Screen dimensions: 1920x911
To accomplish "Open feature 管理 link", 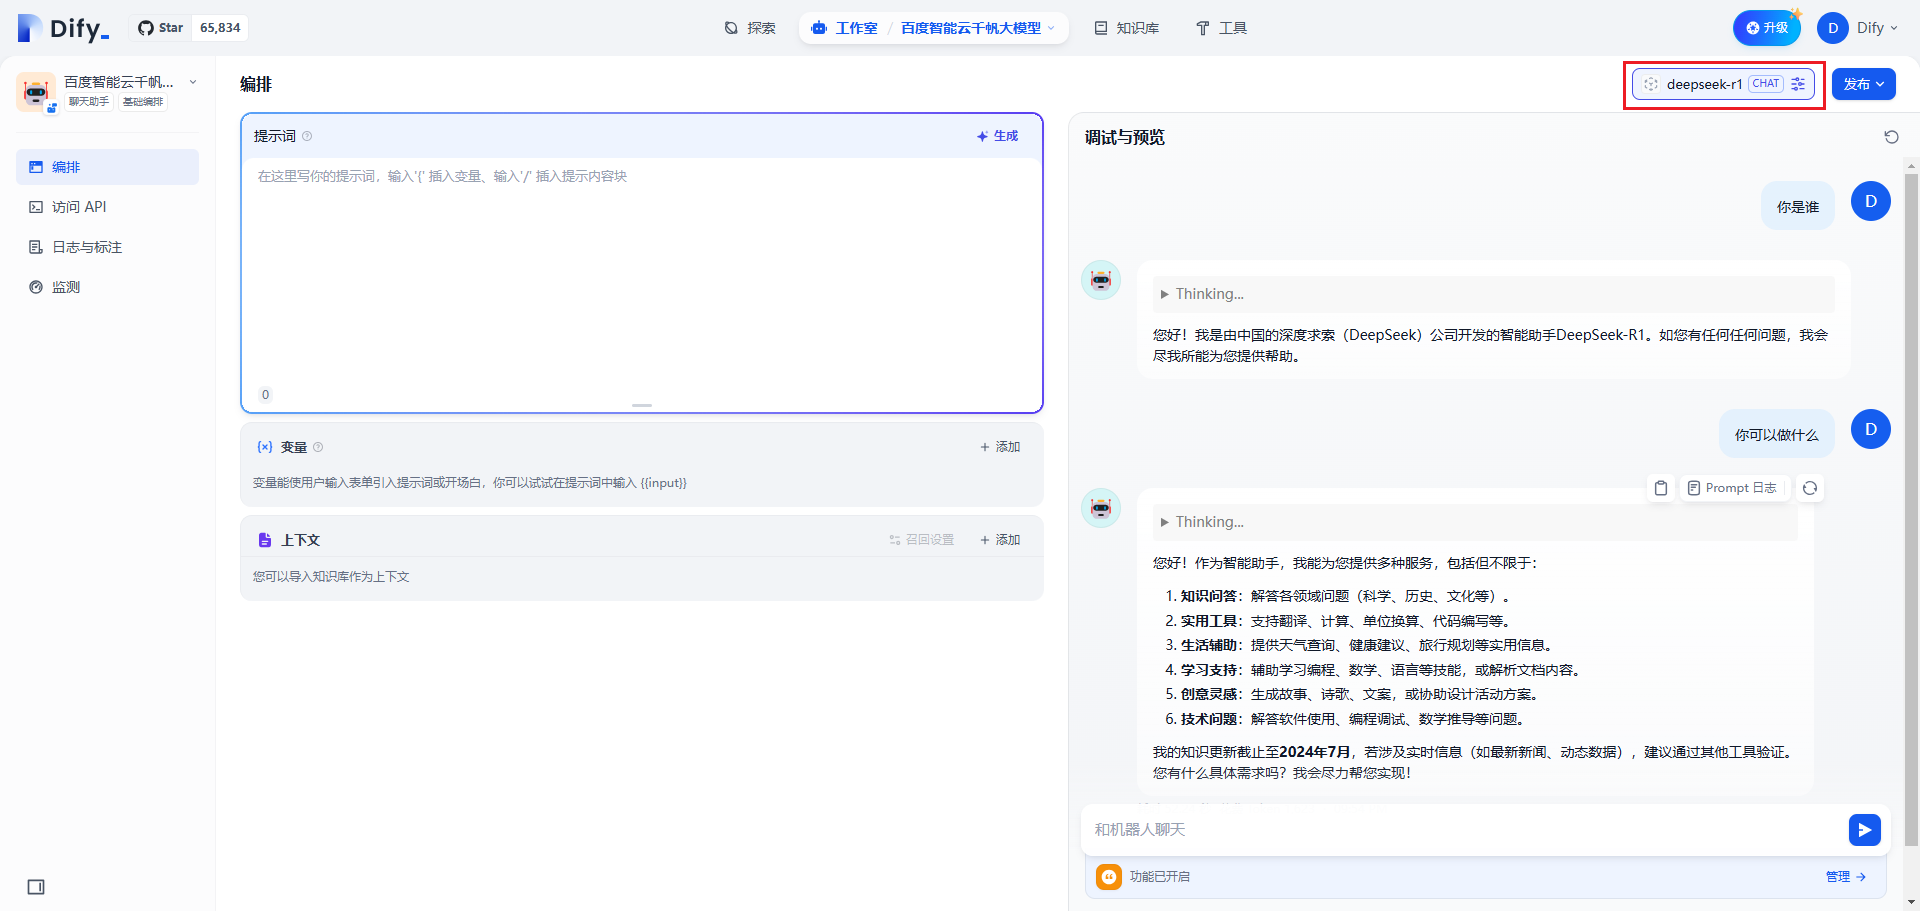I will (1845, 877).
